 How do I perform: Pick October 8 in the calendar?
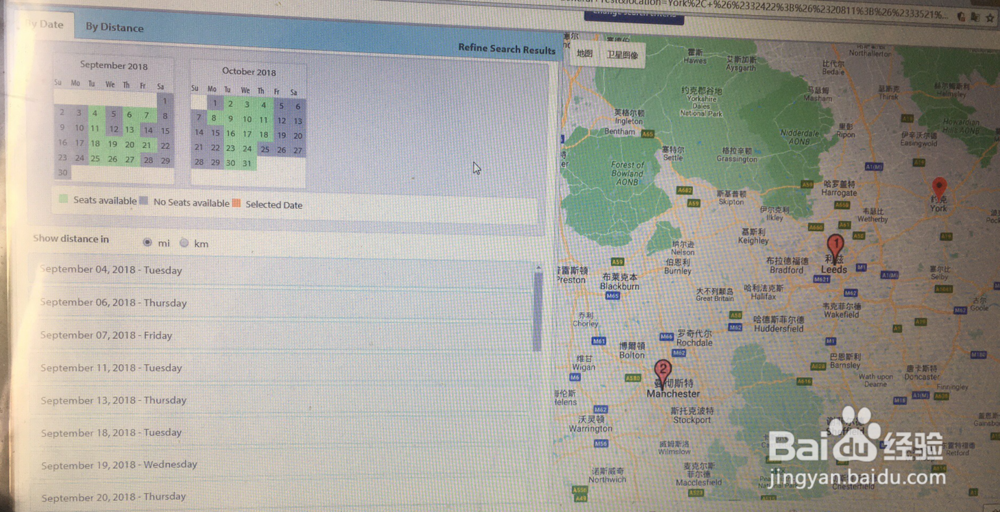click(214, 118)
